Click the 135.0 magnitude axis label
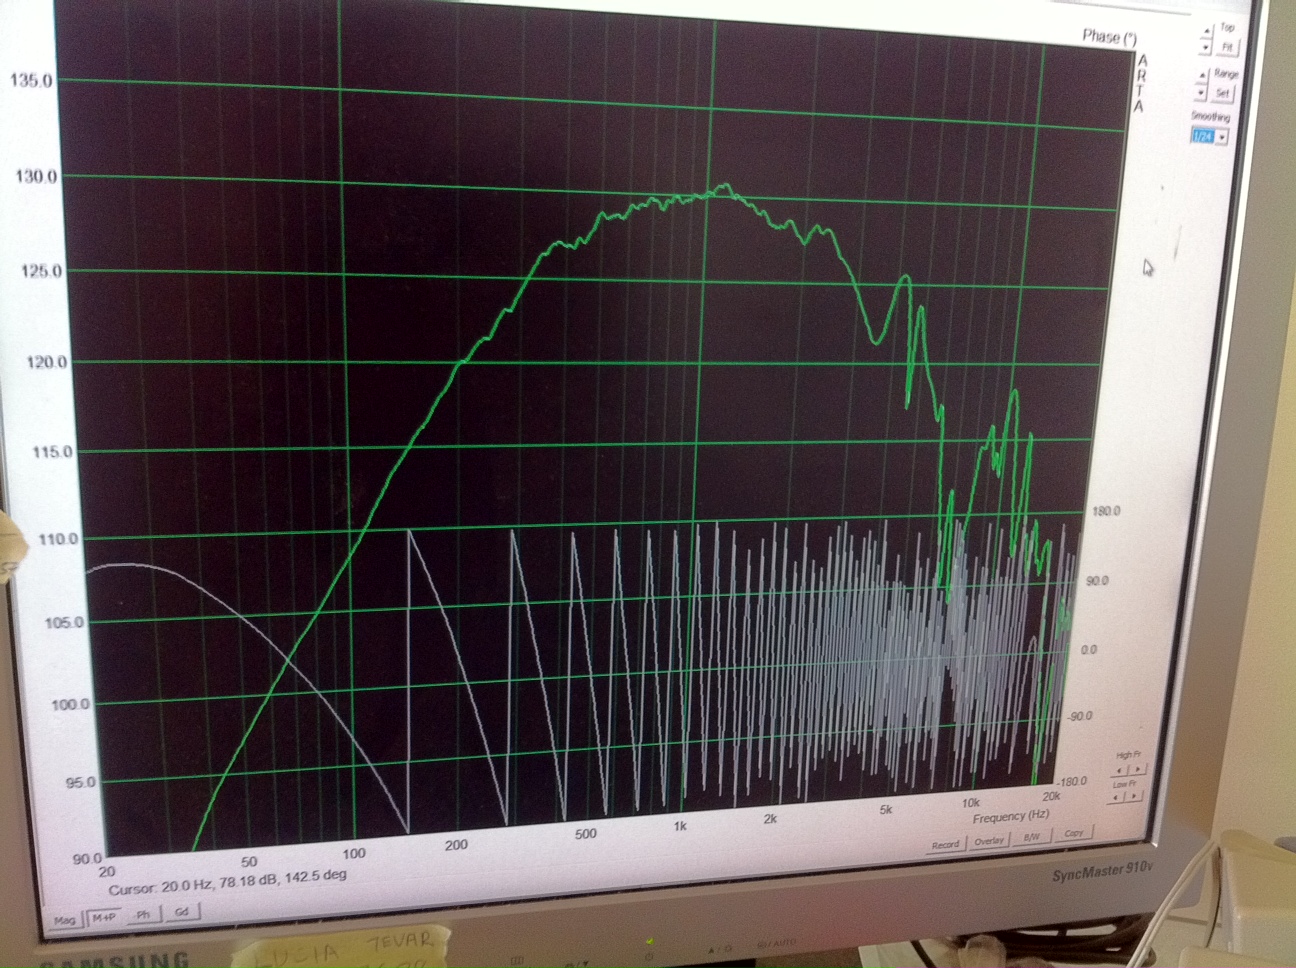This screenshot has width=1296, height=968. point(31,81)
